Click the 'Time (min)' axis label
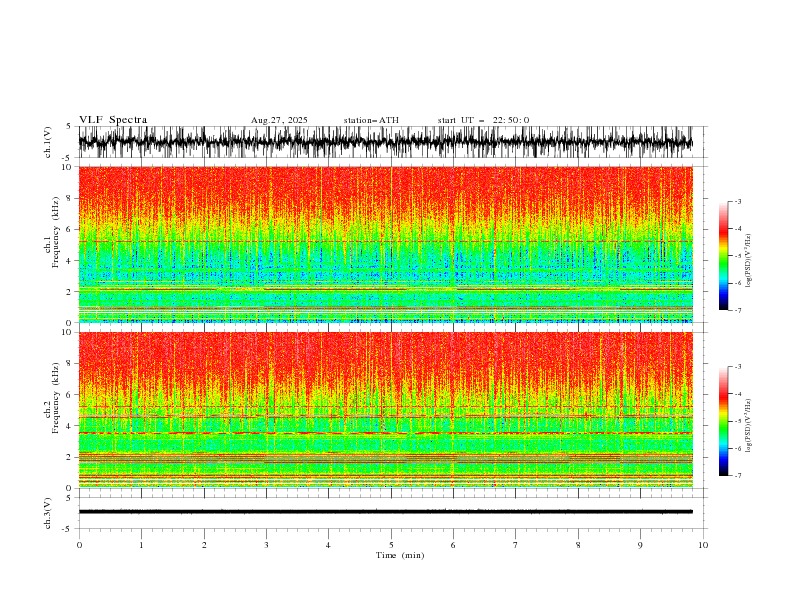The width and height of the screenshot is (792, 612). (400, 555)
